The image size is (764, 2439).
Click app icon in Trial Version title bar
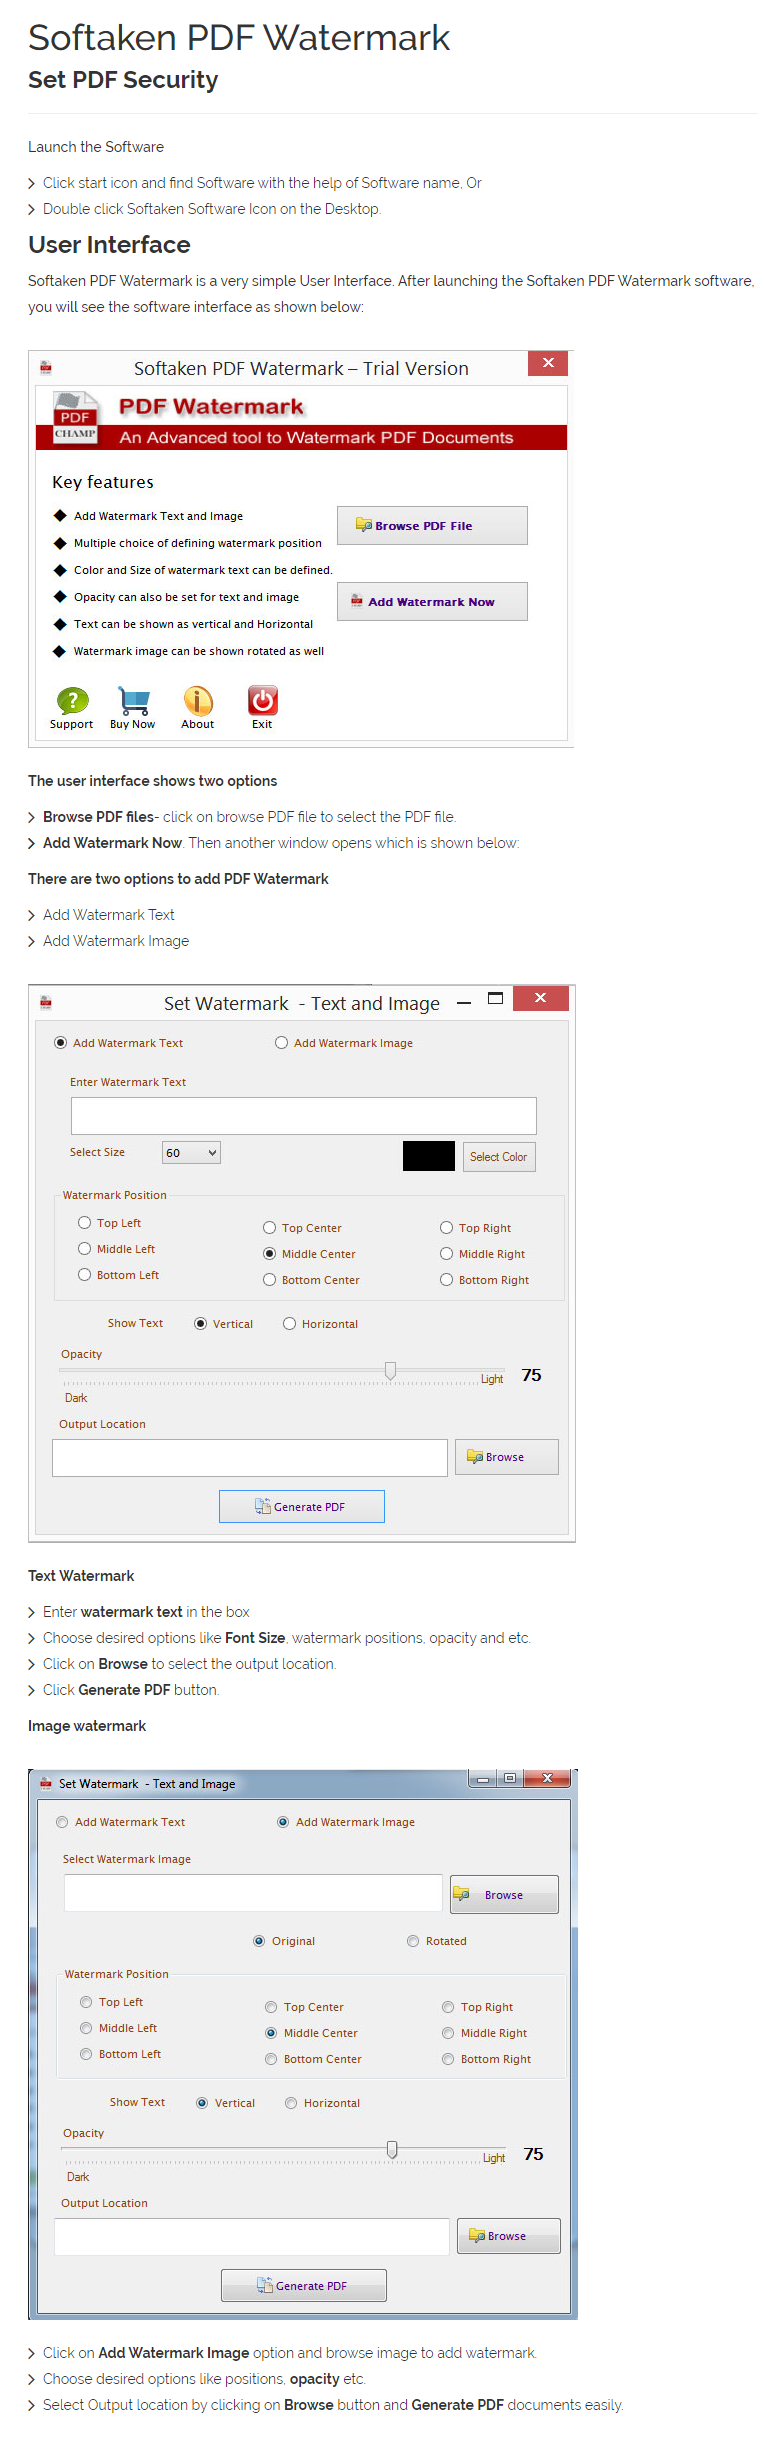[x=46, y=368]
